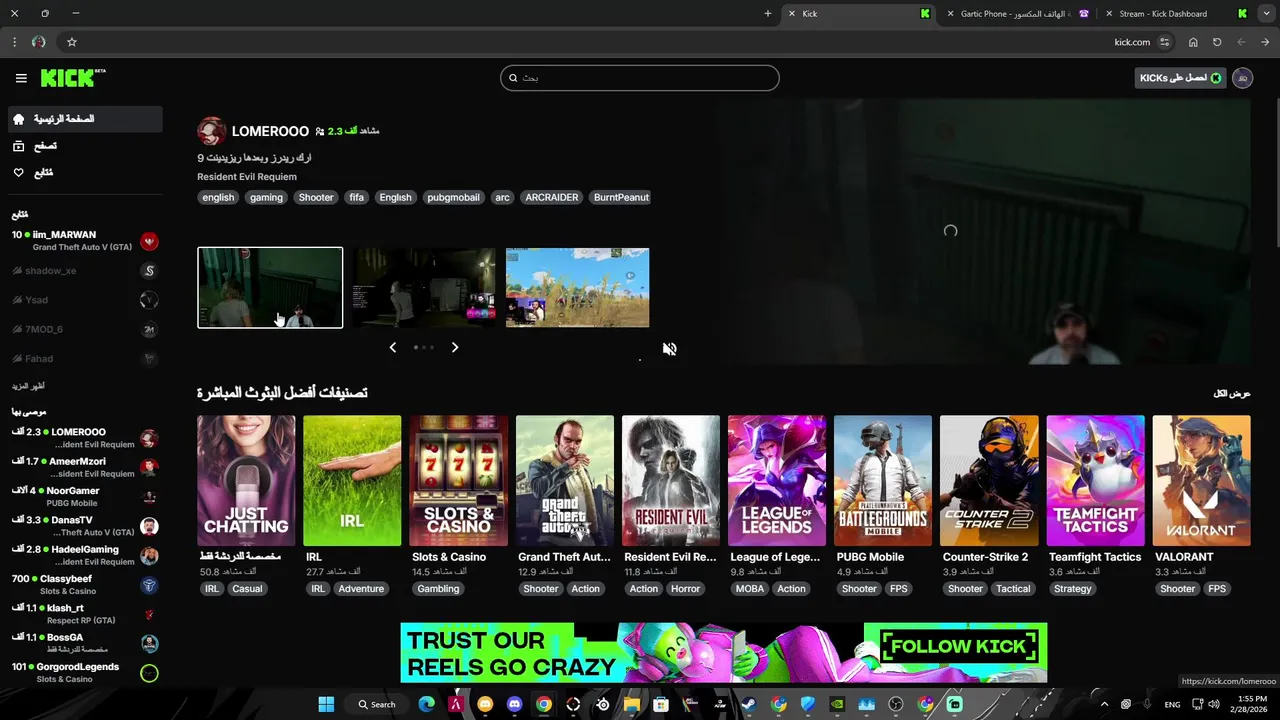The width and height of the screenshot is (1280, 720).
Task: Open NoorGamer in recommended sidebar
Action: pyautogui.click(x=84, y=497)
